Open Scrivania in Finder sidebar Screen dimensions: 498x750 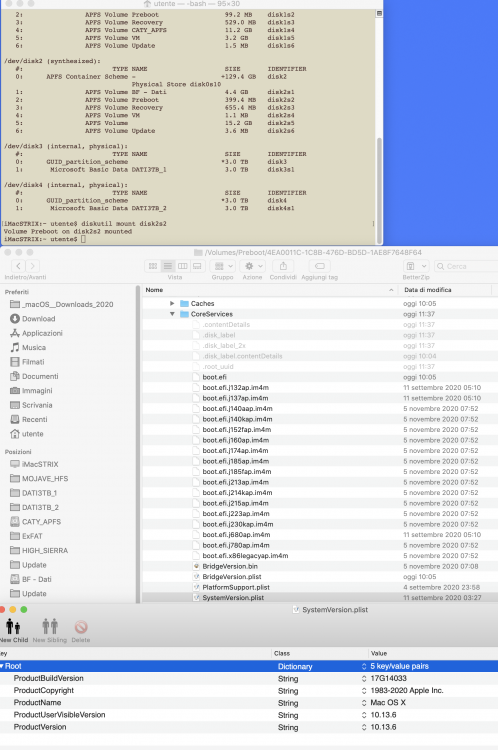click(x=31, y=405)
